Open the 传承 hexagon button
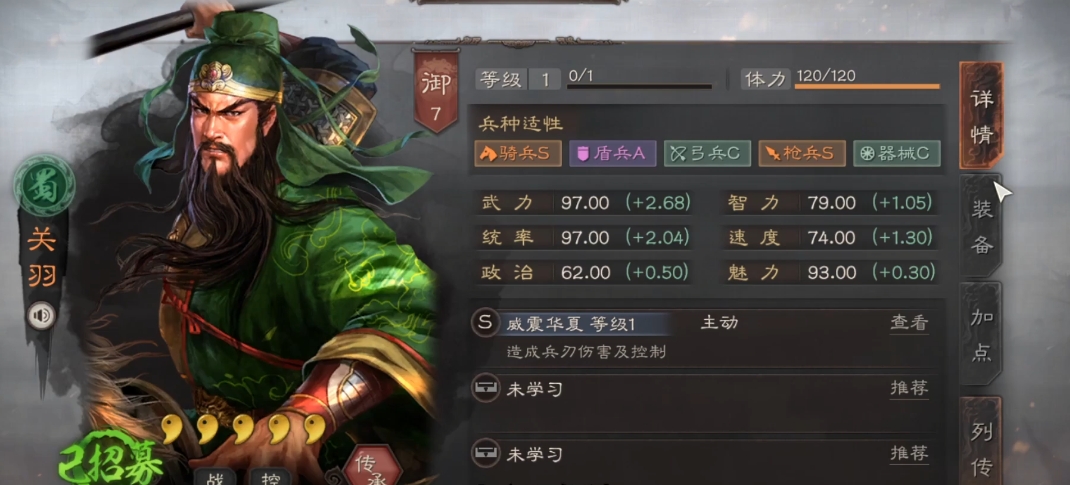This screenshot has height=485, width=1070. point(372,465)
